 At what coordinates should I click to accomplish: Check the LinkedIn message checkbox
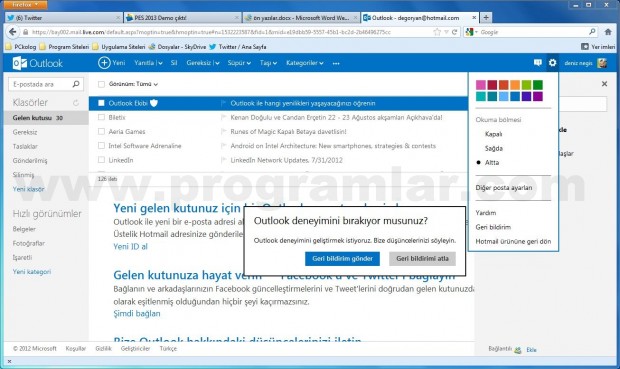coord(101,160)
